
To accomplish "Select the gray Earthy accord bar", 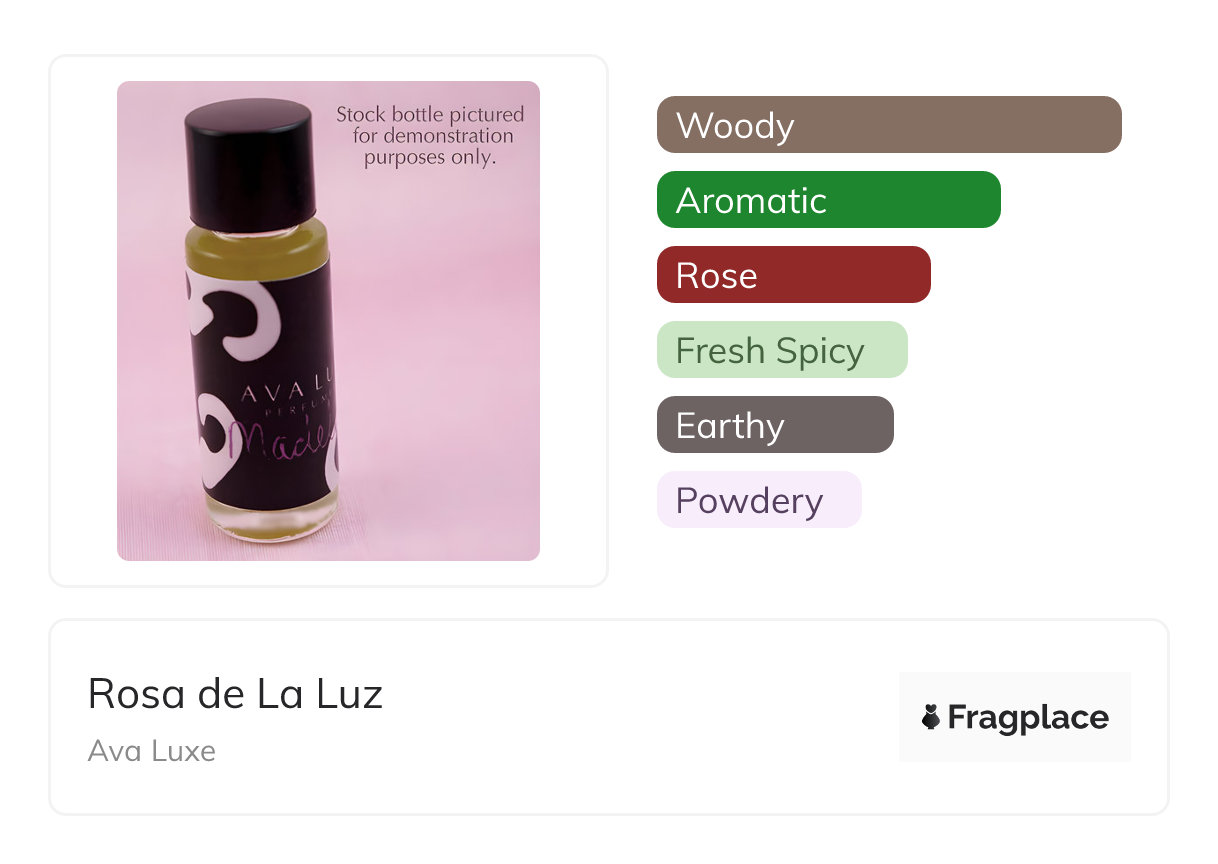I will (775, 425).
